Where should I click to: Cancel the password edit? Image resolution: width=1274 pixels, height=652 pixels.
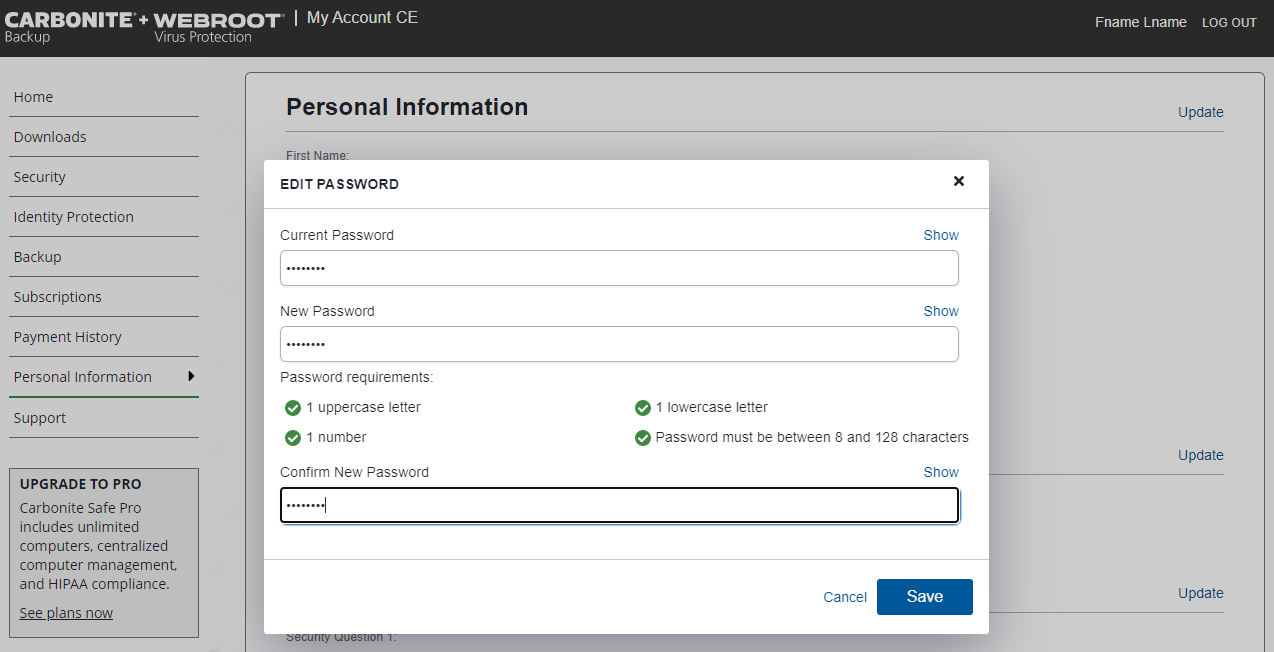pyautogui.click(x=844, y=597)
